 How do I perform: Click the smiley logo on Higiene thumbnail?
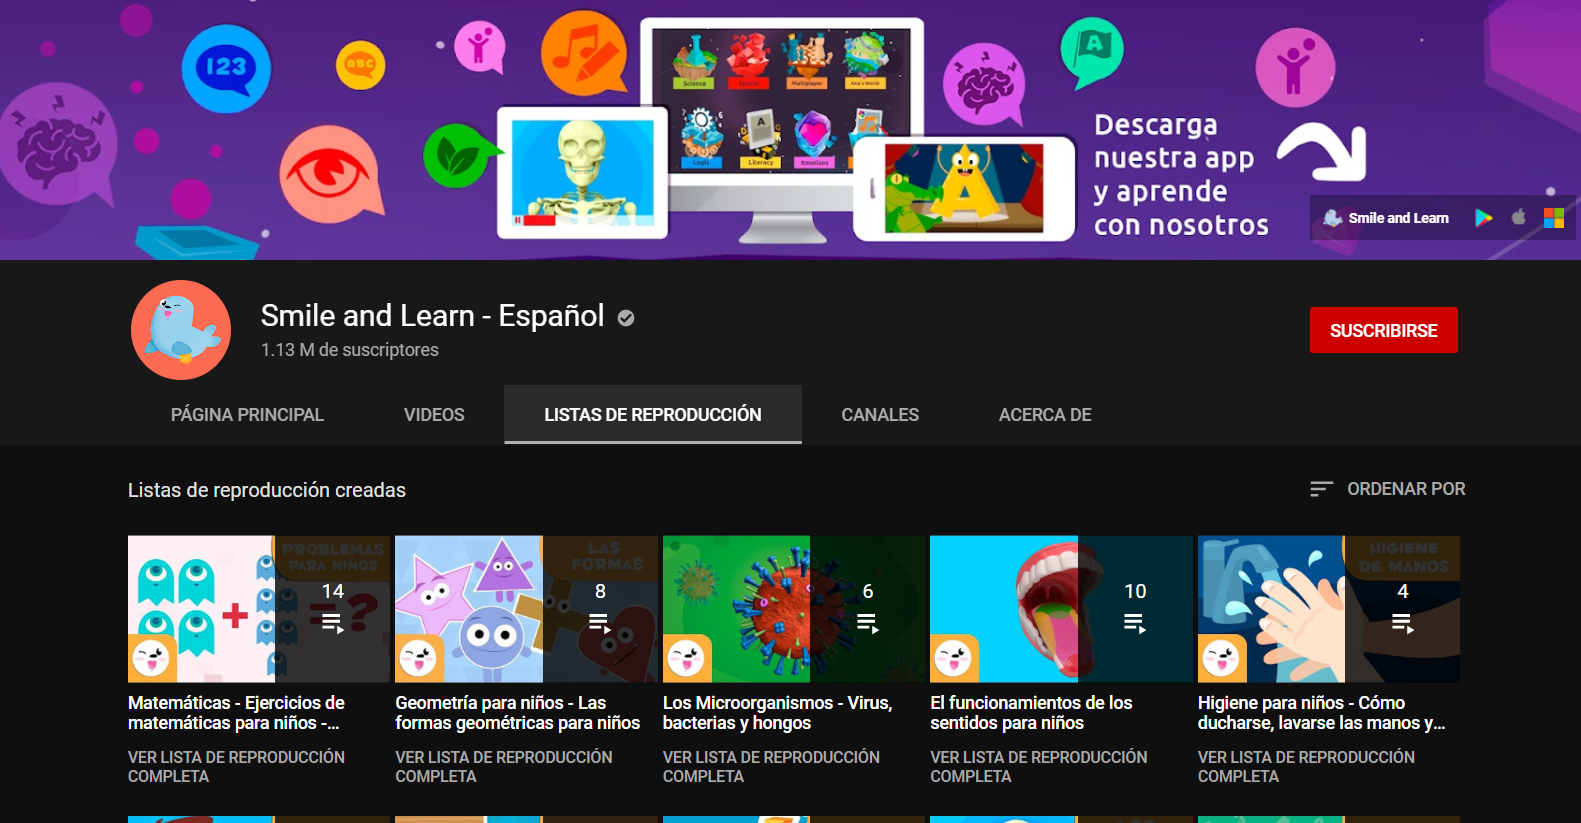[x=1222, y=658]
